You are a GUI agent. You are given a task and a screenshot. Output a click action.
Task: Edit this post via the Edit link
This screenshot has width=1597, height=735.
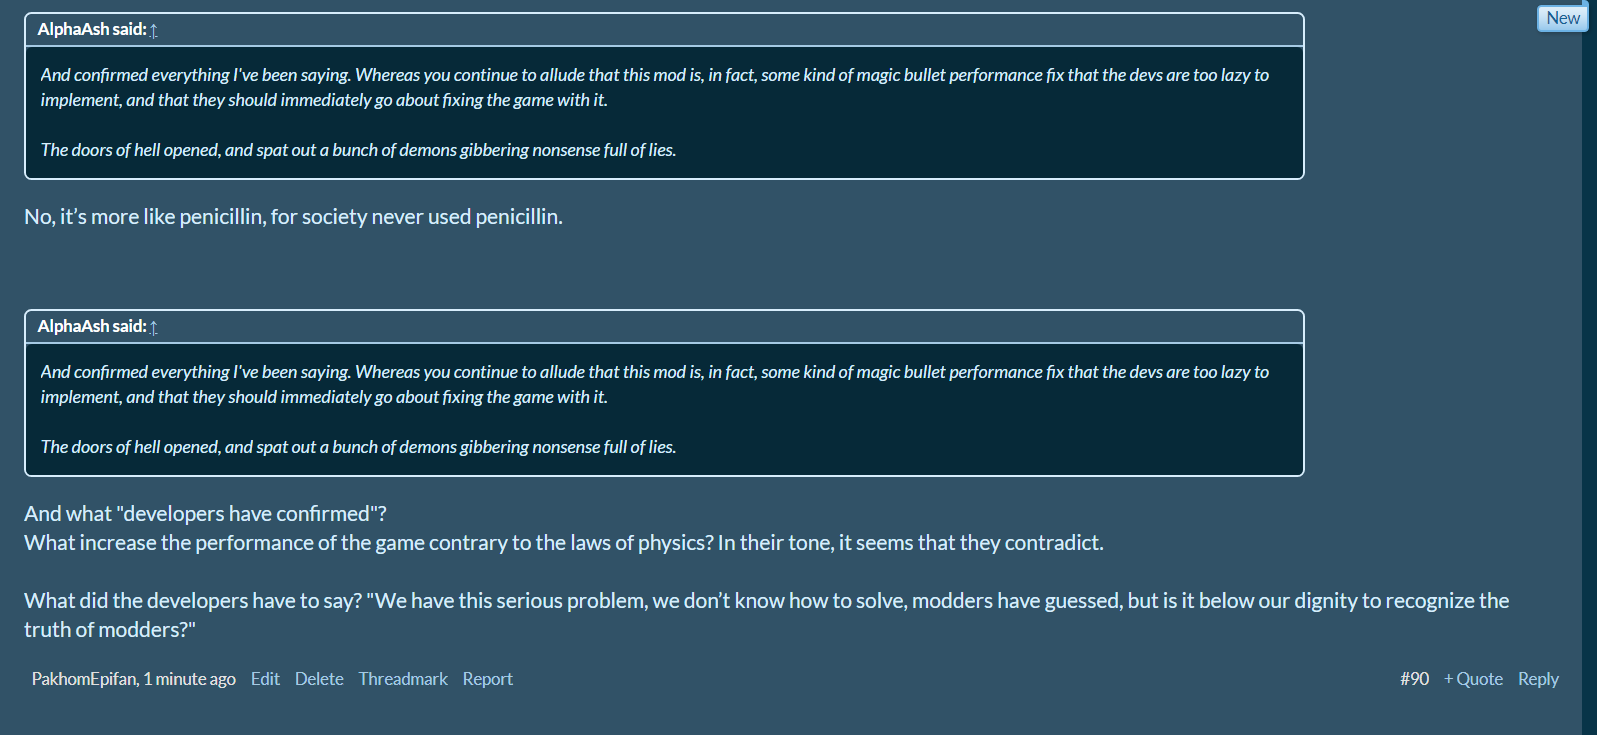(265, 679)
